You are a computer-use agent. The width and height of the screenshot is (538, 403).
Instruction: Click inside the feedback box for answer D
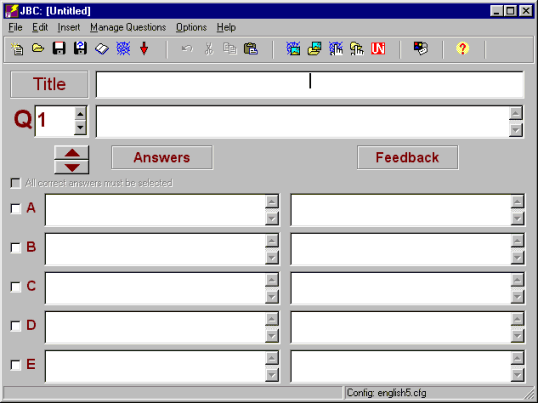click(x=400, y=327)
